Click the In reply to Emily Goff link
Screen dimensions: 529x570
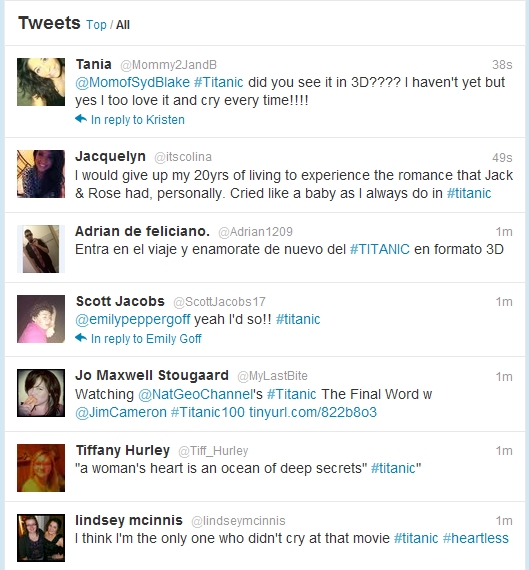[x=146, y=338]
